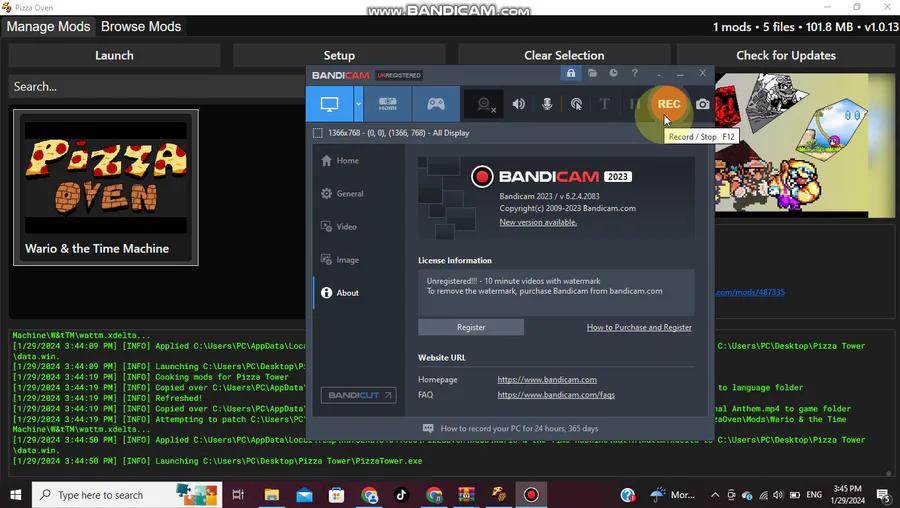The image size is (900, 508).
Task: Open Mail app from taskbar
Action: 304,495
